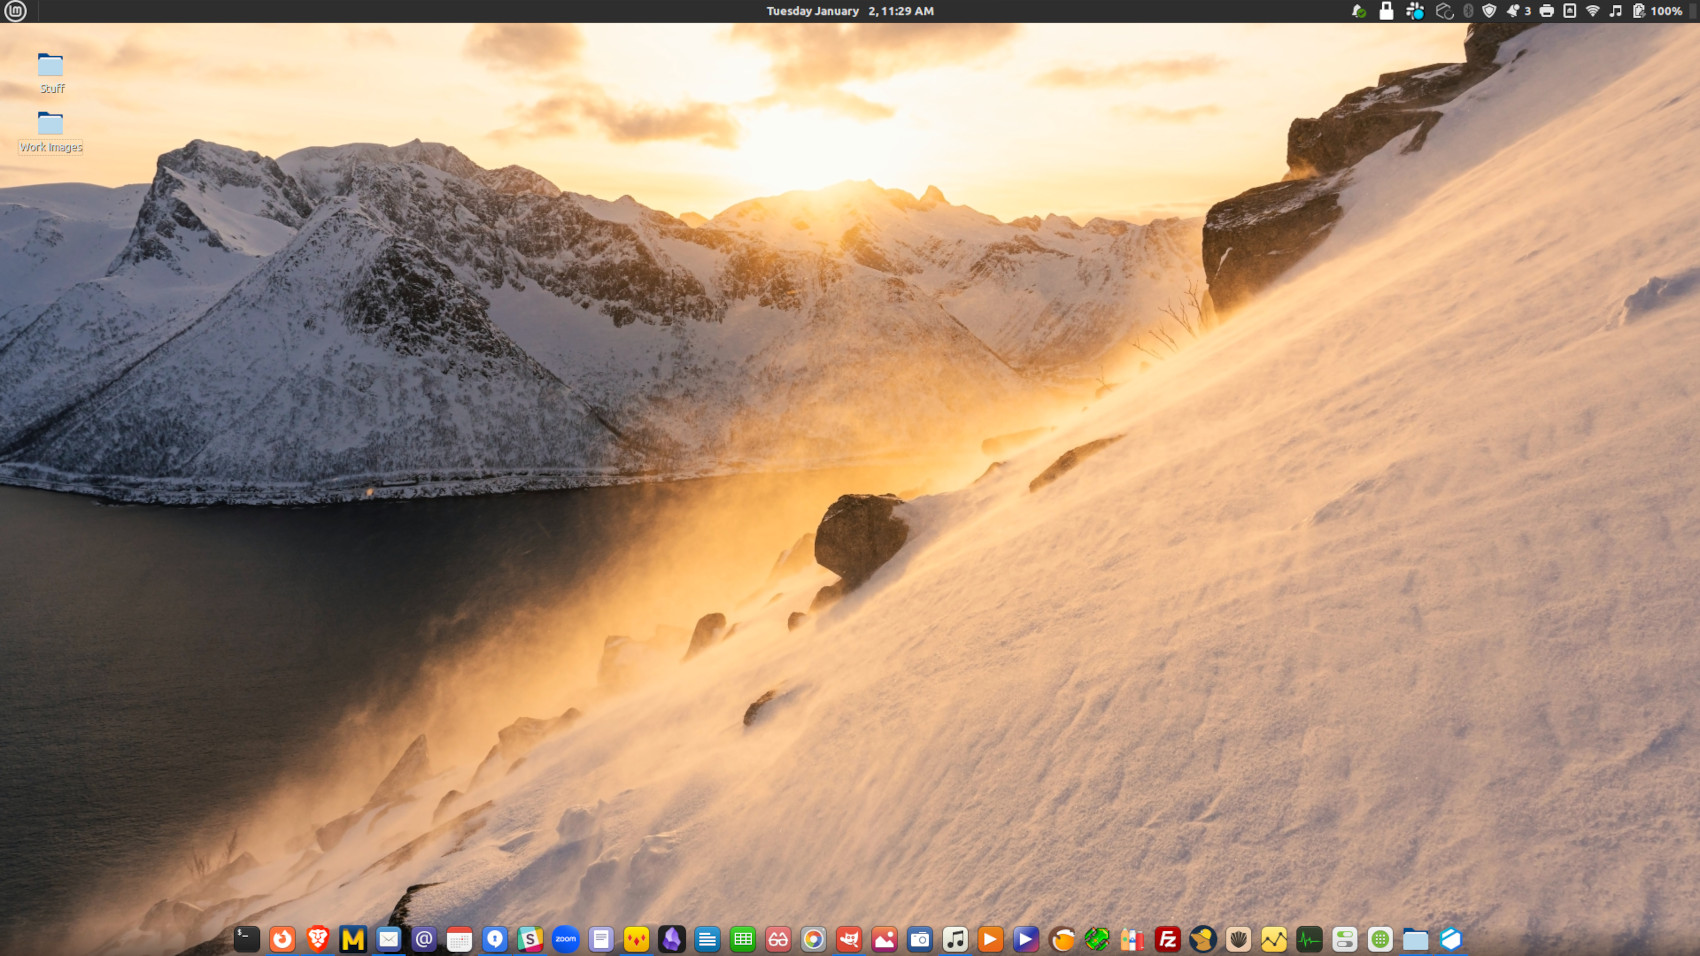The width and height of the screenshot is (1700, 956).
Task: Click the music note tray icon to adjust volume
Action: pyautogui.click(x=1615, y=11)
